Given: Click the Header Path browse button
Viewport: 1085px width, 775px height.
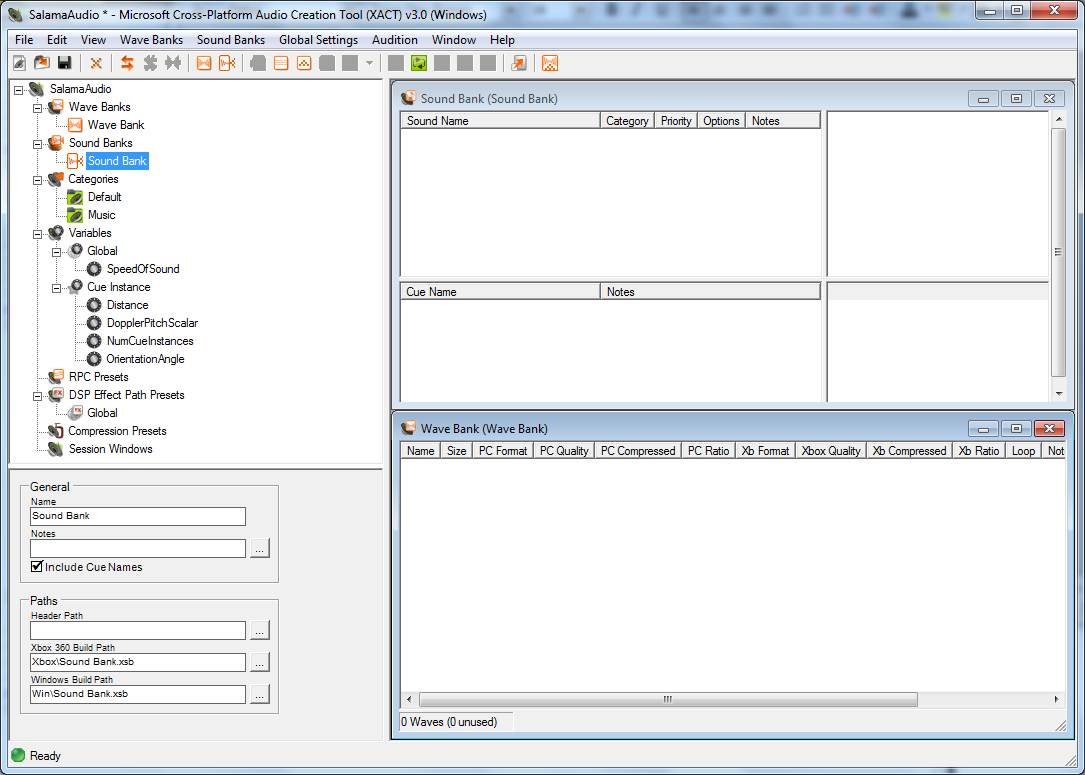Looking at the screenshot, I should (259, 630).
